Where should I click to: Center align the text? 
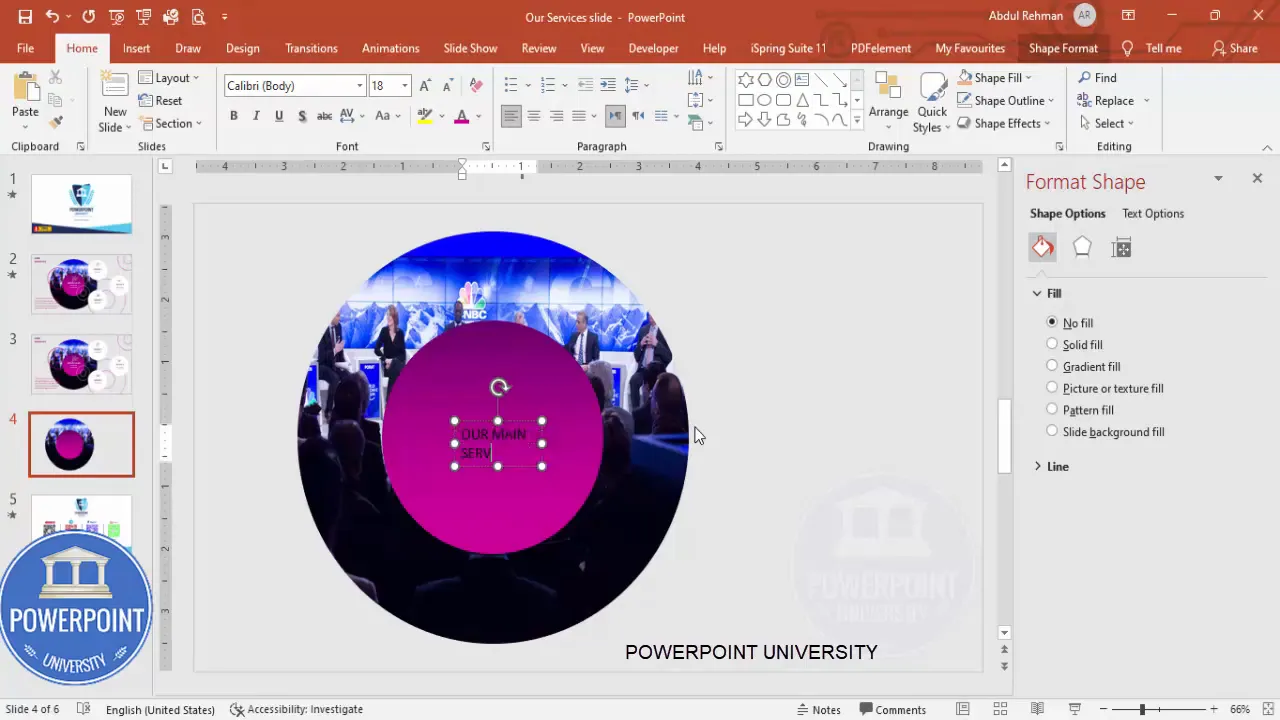coord(534,116)
